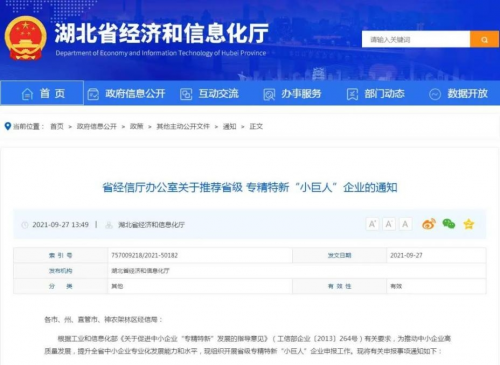Open 政府信息公开 navigation tab
This screenshot has height=365, width=500.
pyautogui.click(x=135, y=94)
